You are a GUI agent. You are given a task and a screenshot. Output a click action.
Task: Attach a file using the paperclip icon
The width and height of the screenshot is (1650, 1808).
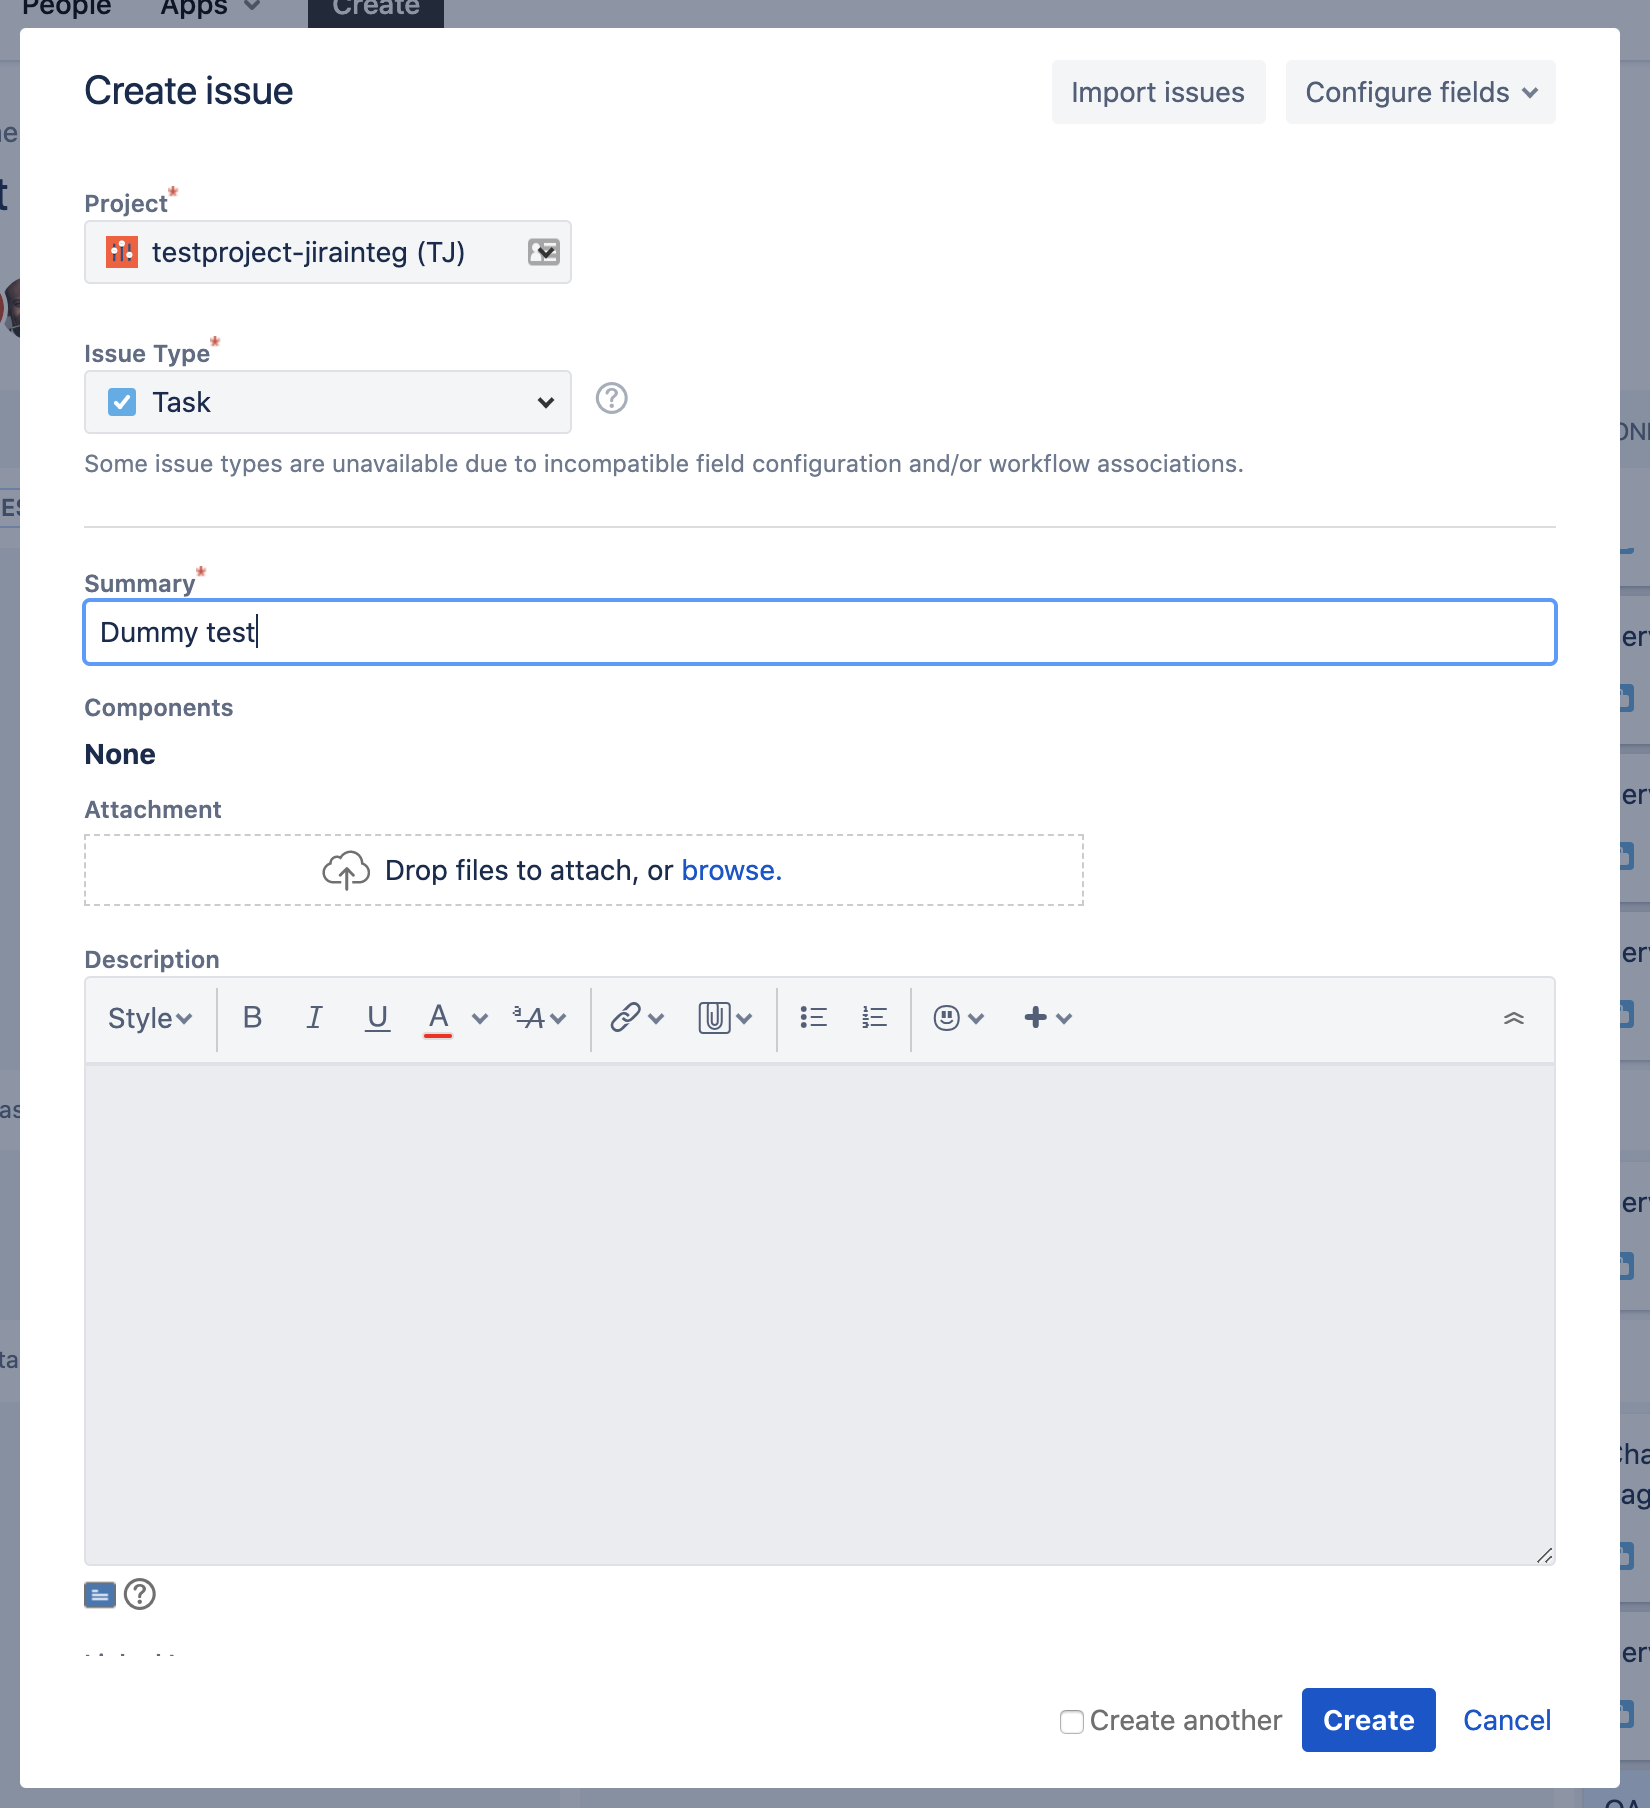pyautogui.click(x=715, y=1018)
